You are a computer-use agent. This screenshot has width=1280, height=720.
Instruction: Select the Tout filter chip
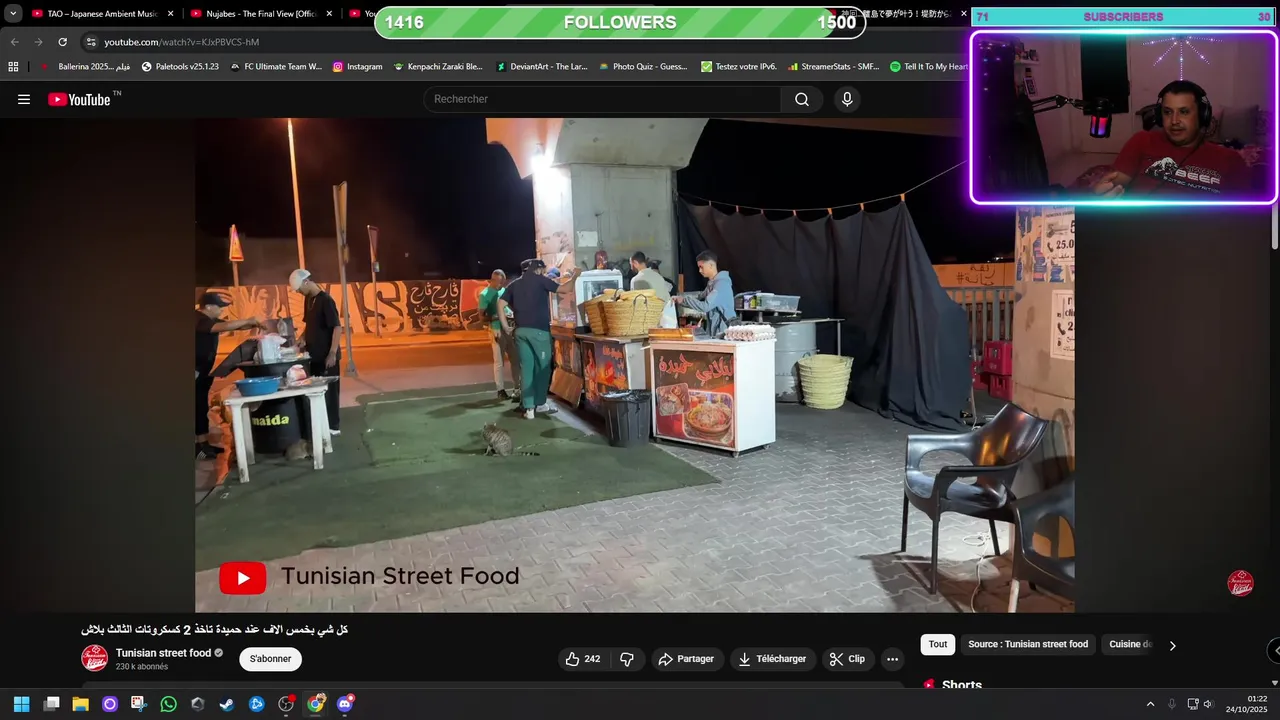pyautogui.click(x=938, y=645)
